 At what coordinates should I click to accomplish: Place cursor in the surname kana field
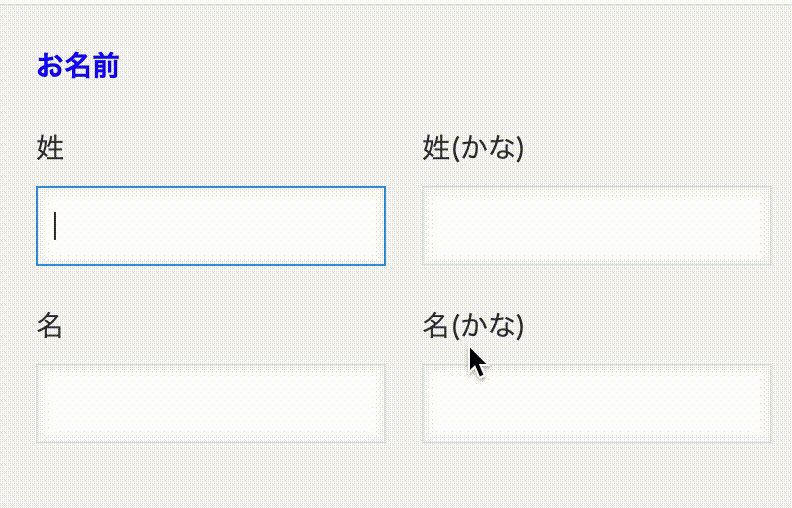pyautogui.click(x=597, y=226)
